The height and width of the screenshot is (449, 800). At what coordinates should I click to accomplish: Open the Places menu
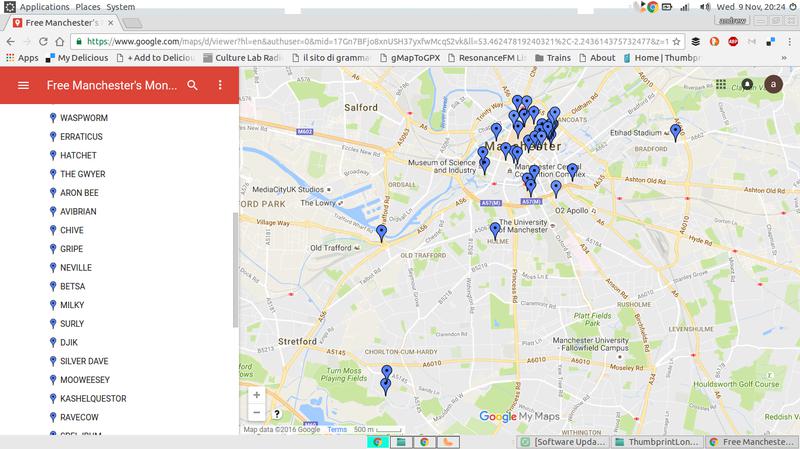[x=88, y=7]
